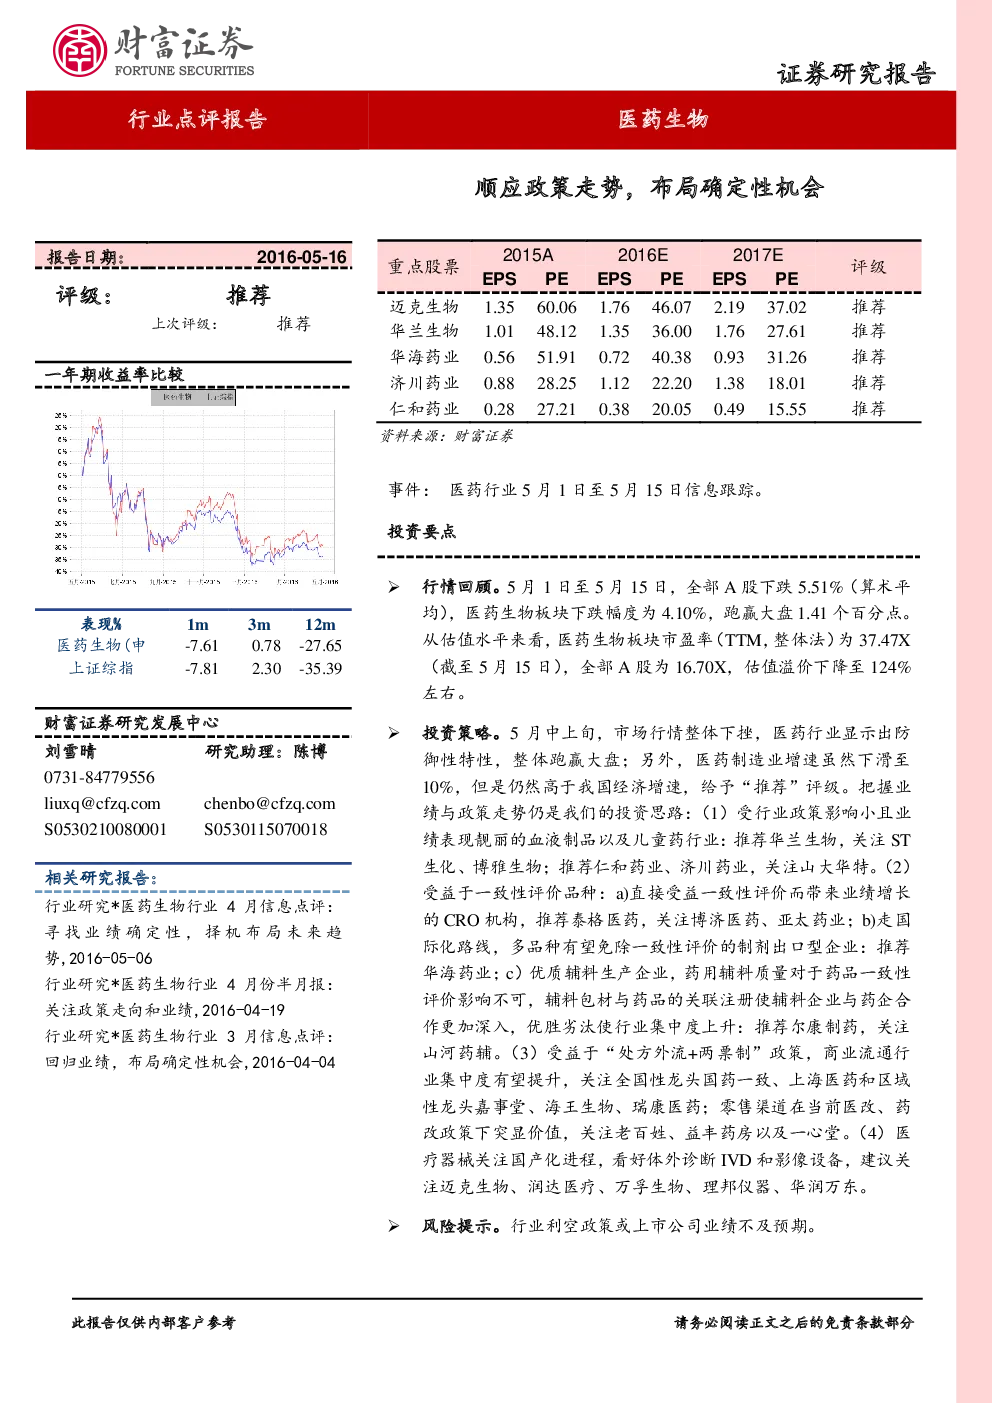The image size is (992, 1403).
Task: Click the 投资策略 bullet heading
Action: click(462, 733)
